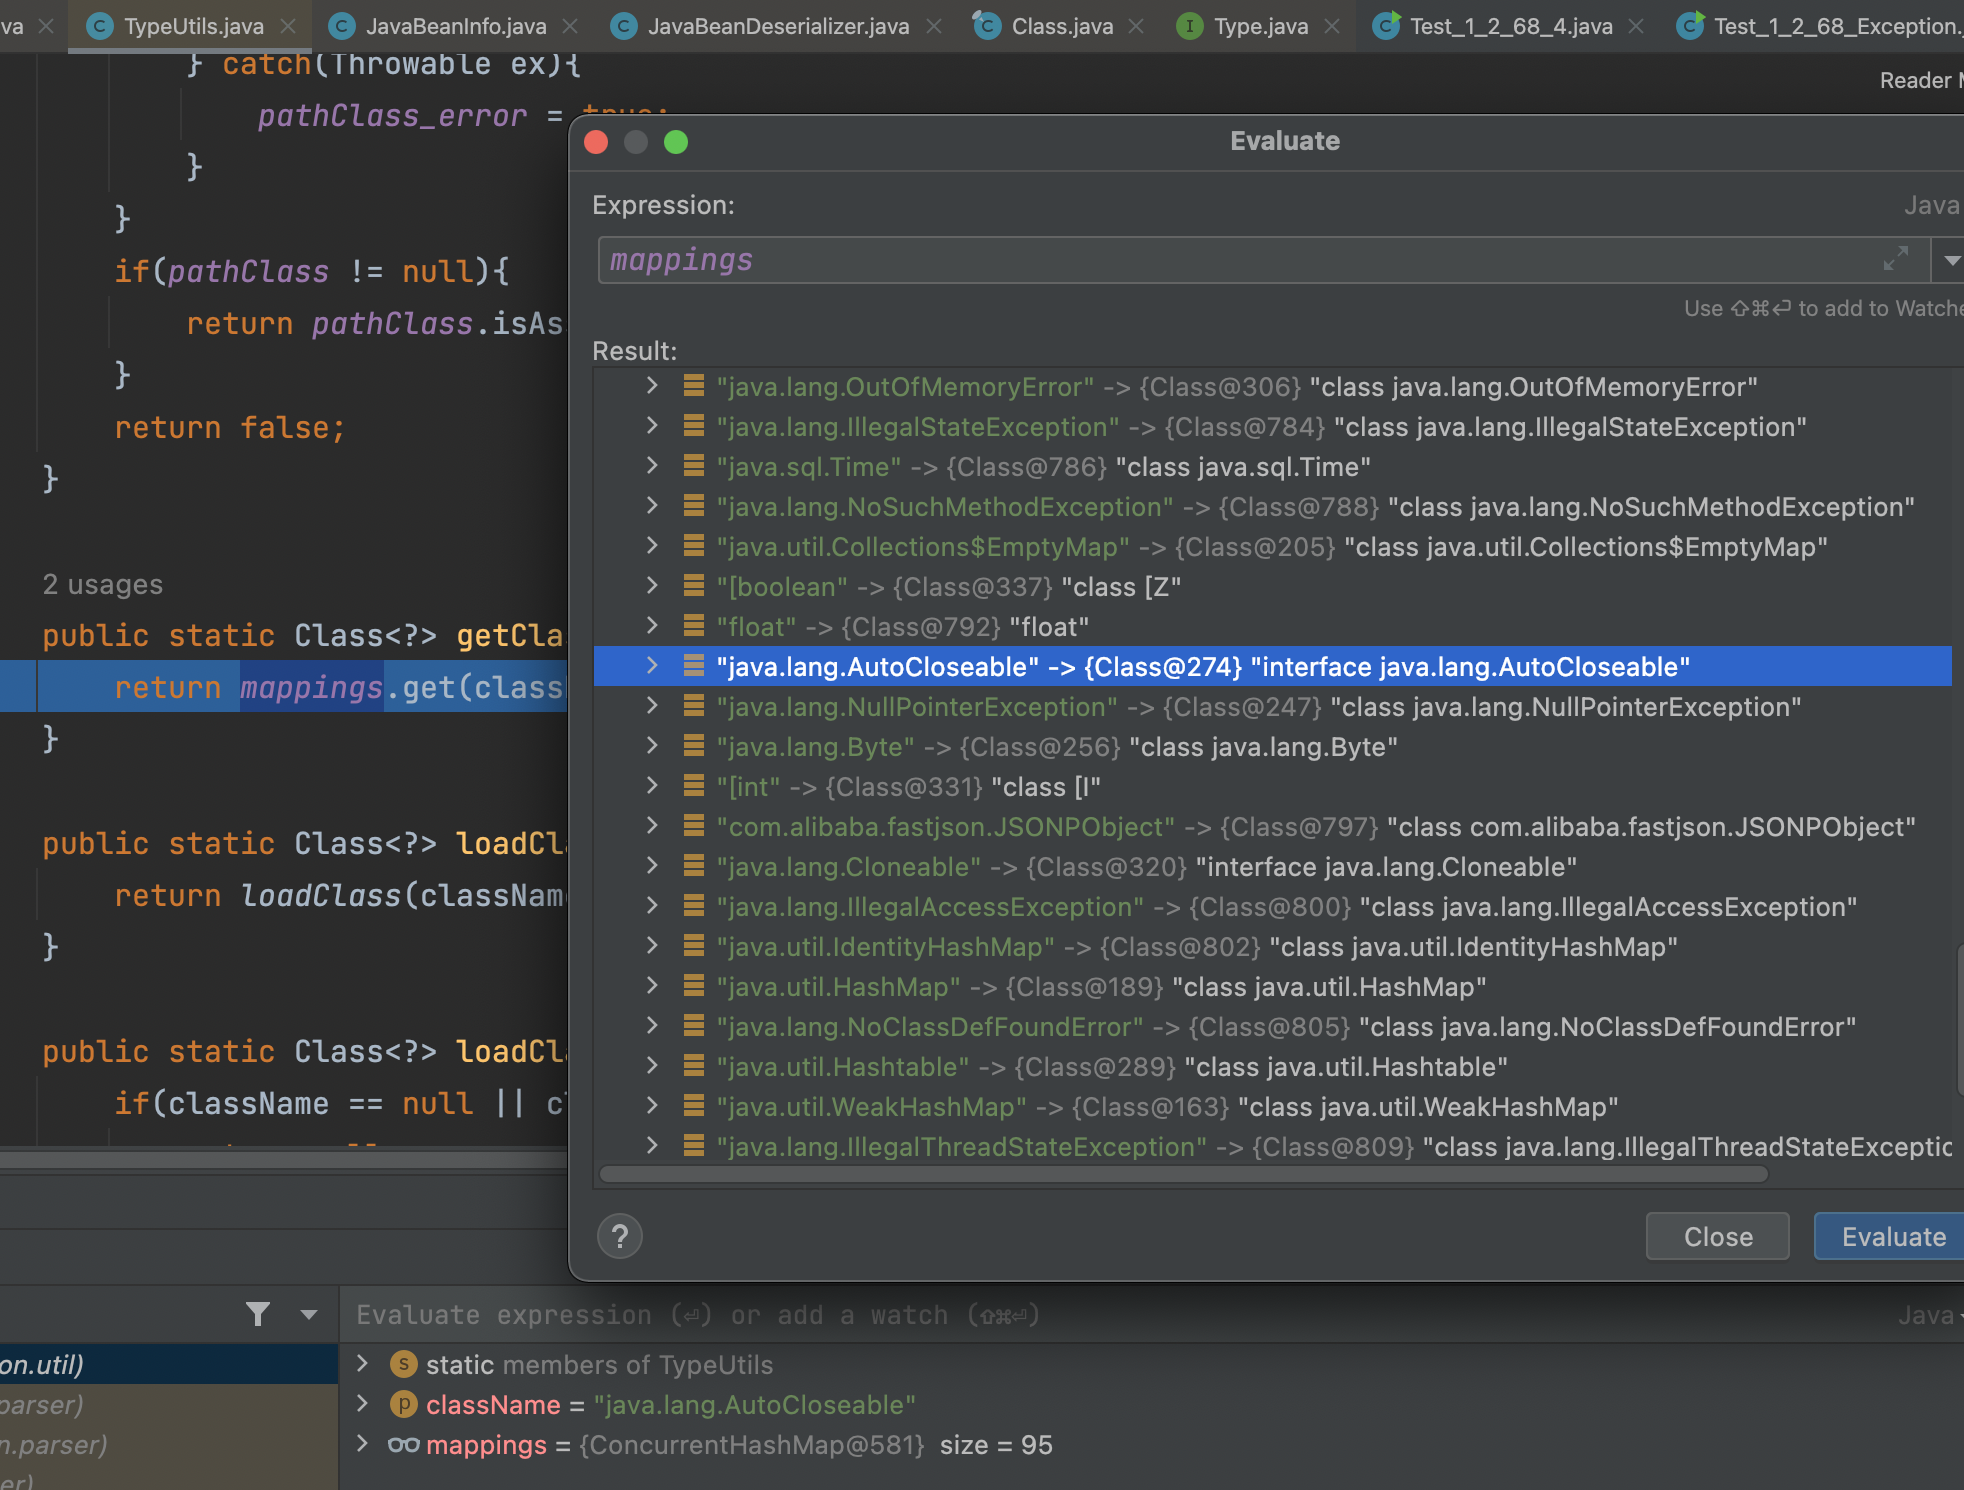Expand the static members of TypeUtils node

(x=363, y=1364)
